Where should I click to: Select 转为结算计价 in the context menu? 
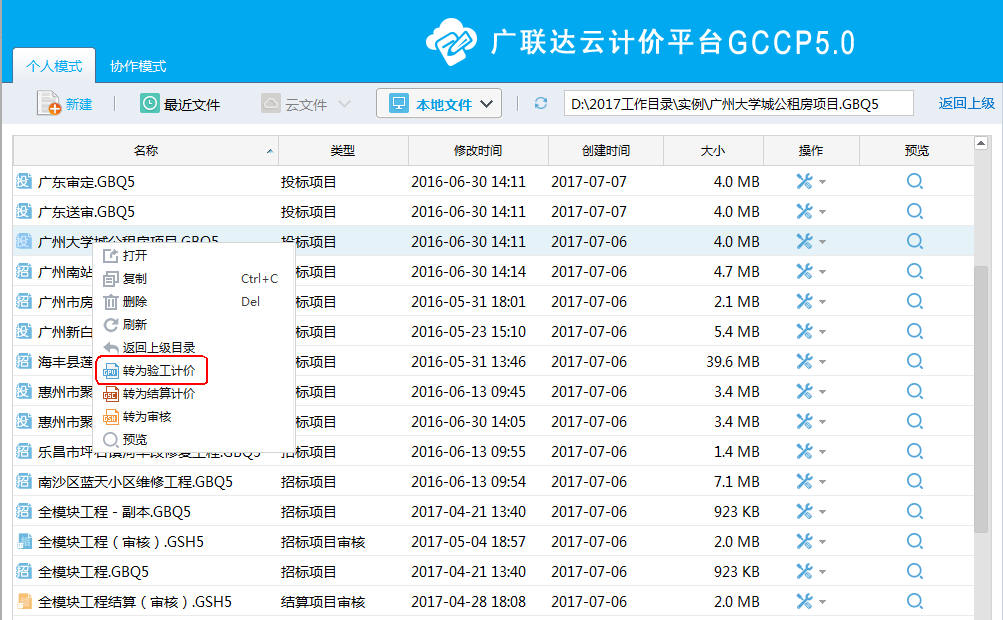coord(158,394)
